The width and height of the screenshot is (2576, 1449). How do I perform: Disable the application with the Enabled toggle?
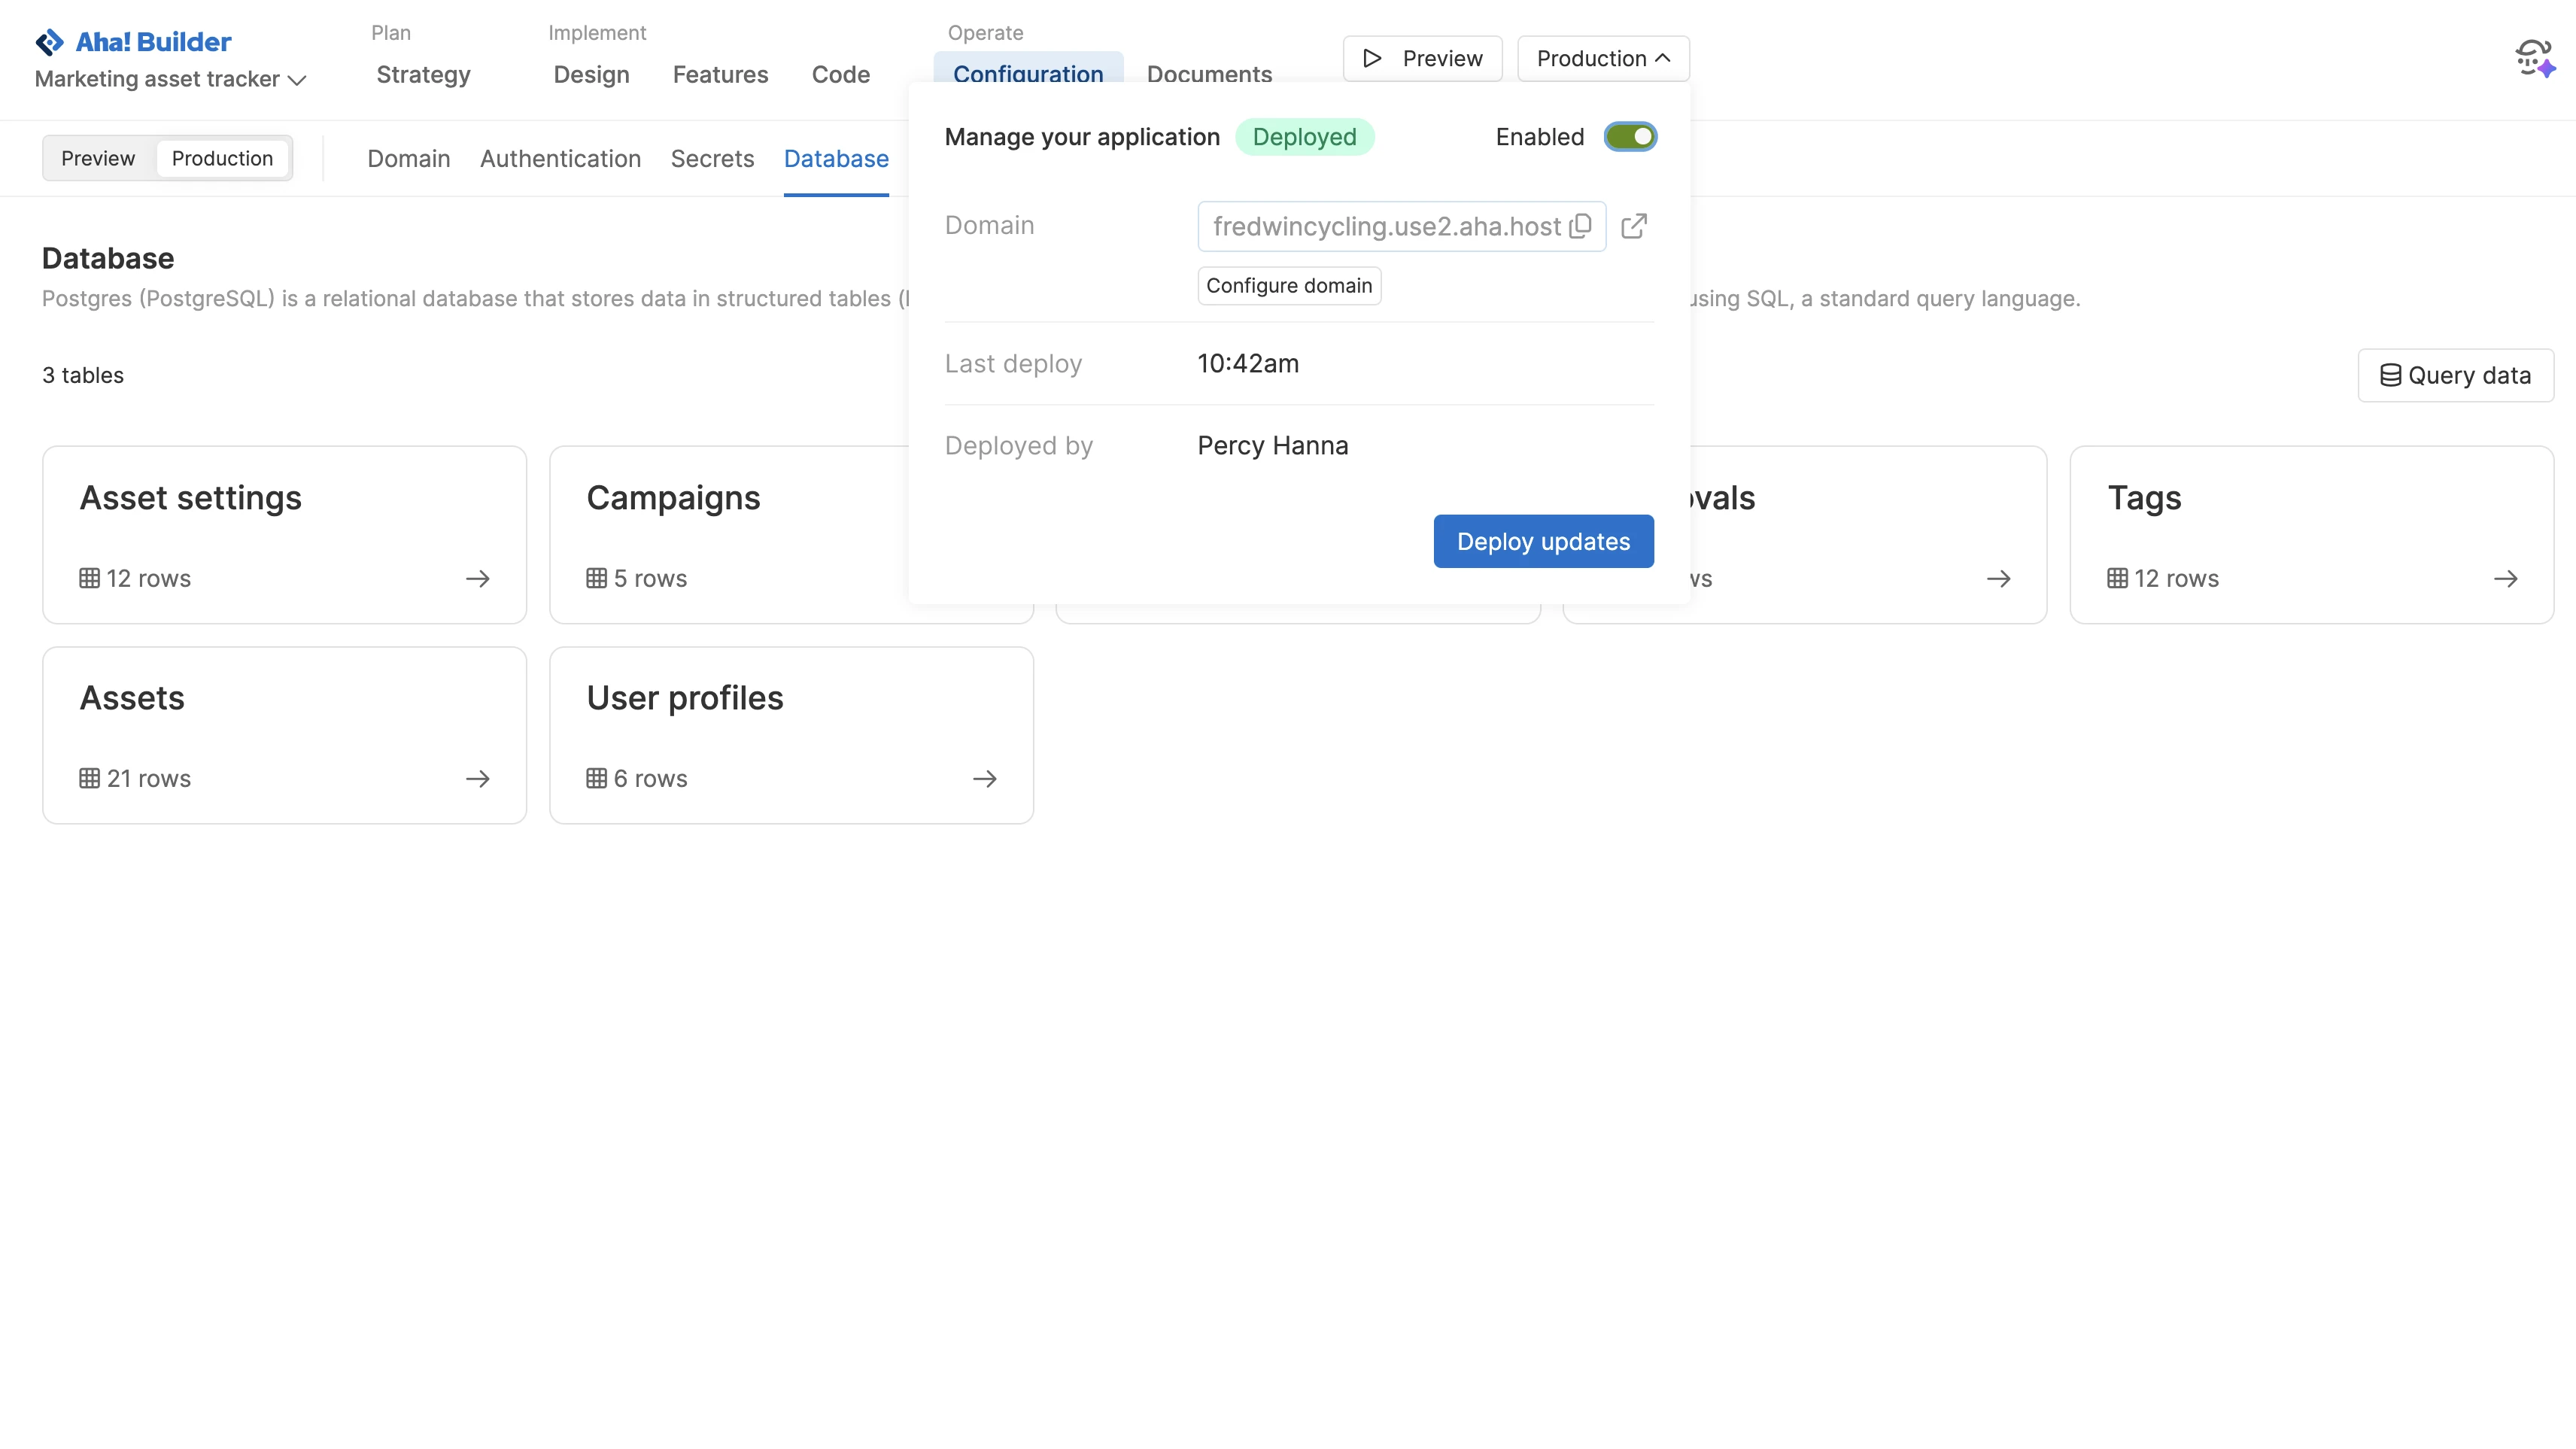point(1631,136)
